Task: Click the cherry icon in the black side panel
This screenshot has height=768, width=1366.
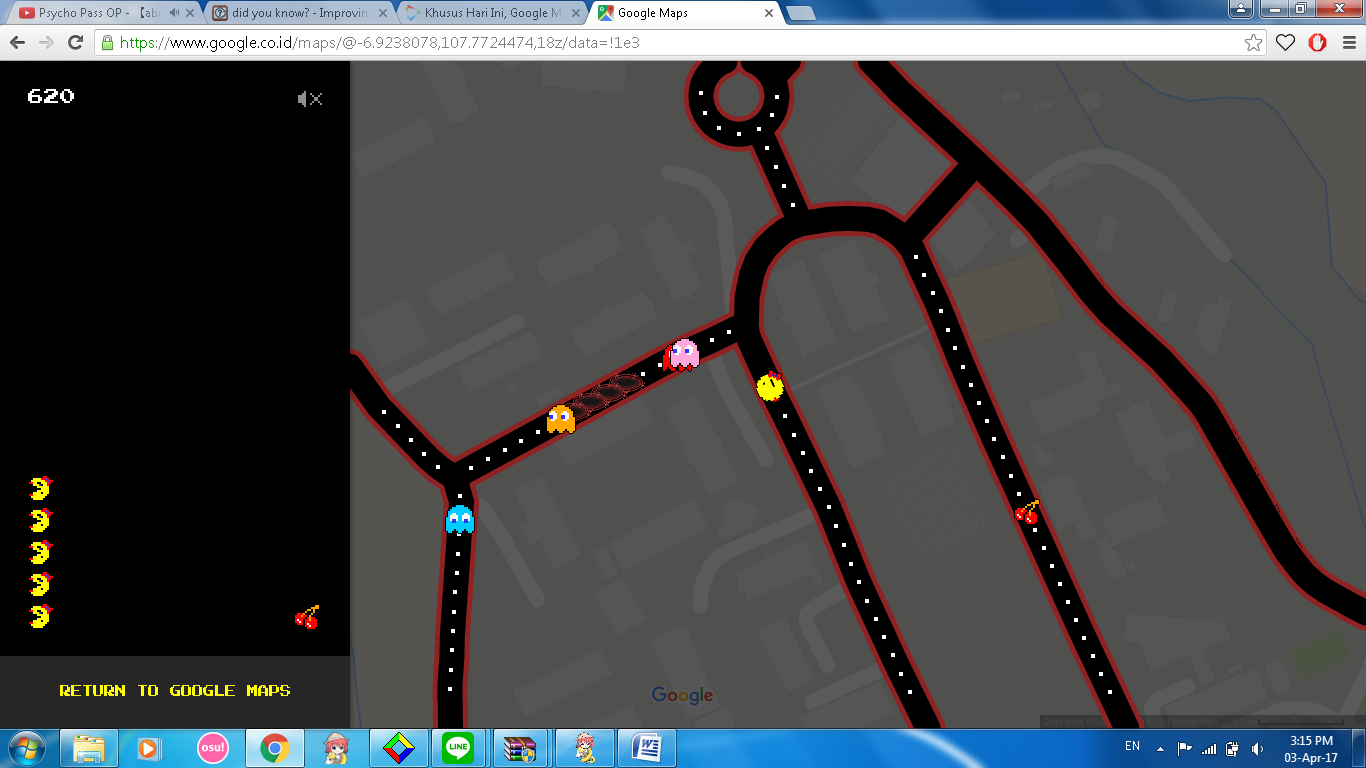Action: click(307, 617)
